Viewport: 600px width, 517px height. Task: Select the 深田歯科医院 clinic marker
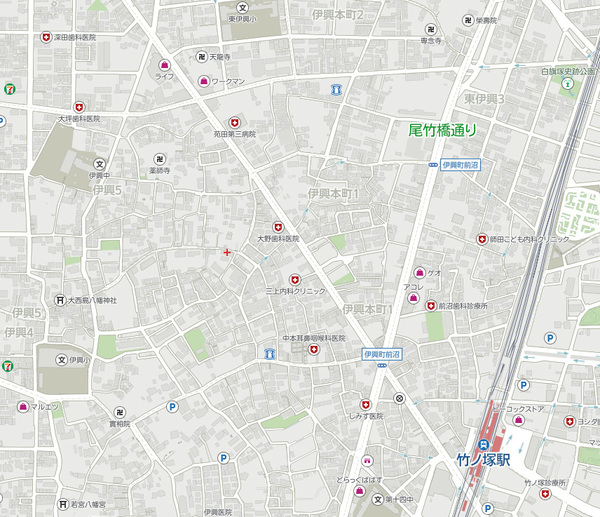click(x=45, y=37)
